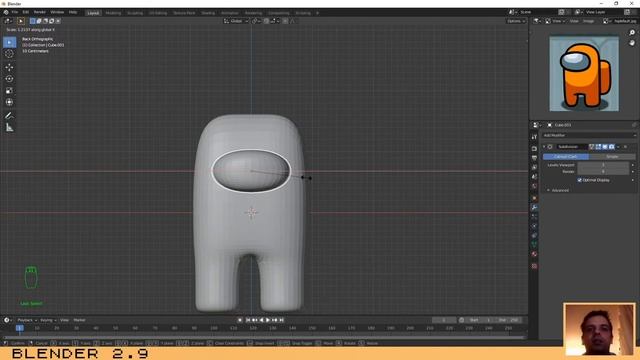Click the Blender logo menu icon
The height and width of the screenshot is (360, 640).
point(6,12)
